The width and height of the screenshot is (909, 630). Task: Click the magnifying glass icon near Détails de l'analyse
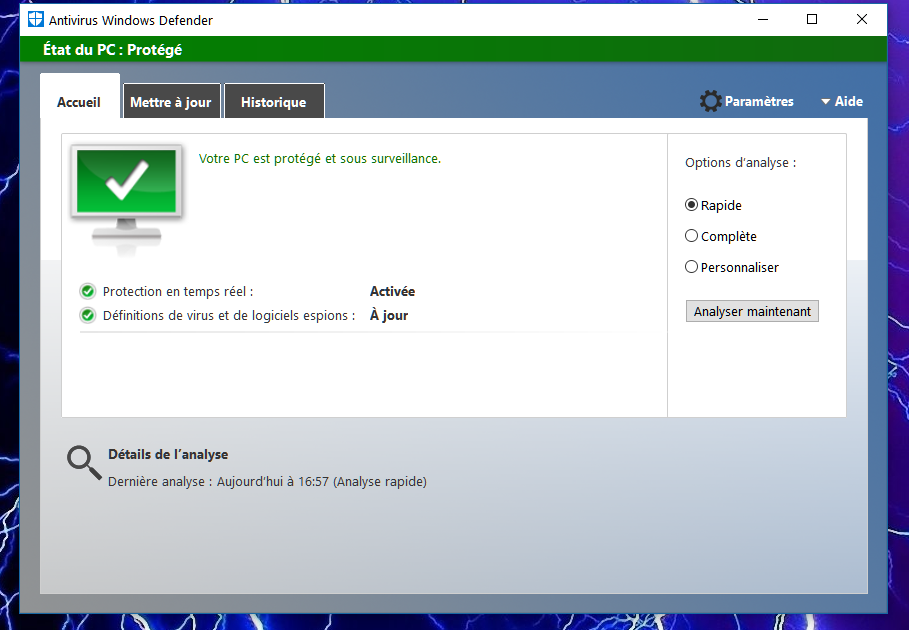84,463
